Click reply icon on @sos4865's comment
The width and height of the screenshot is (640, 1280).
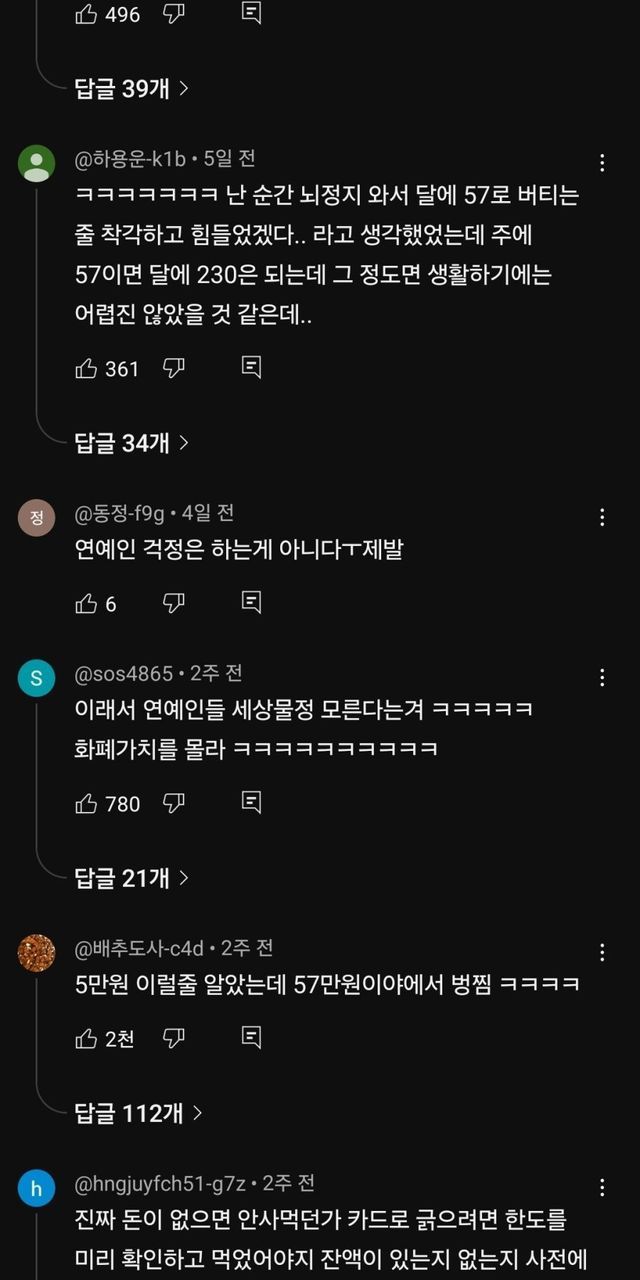252,803
